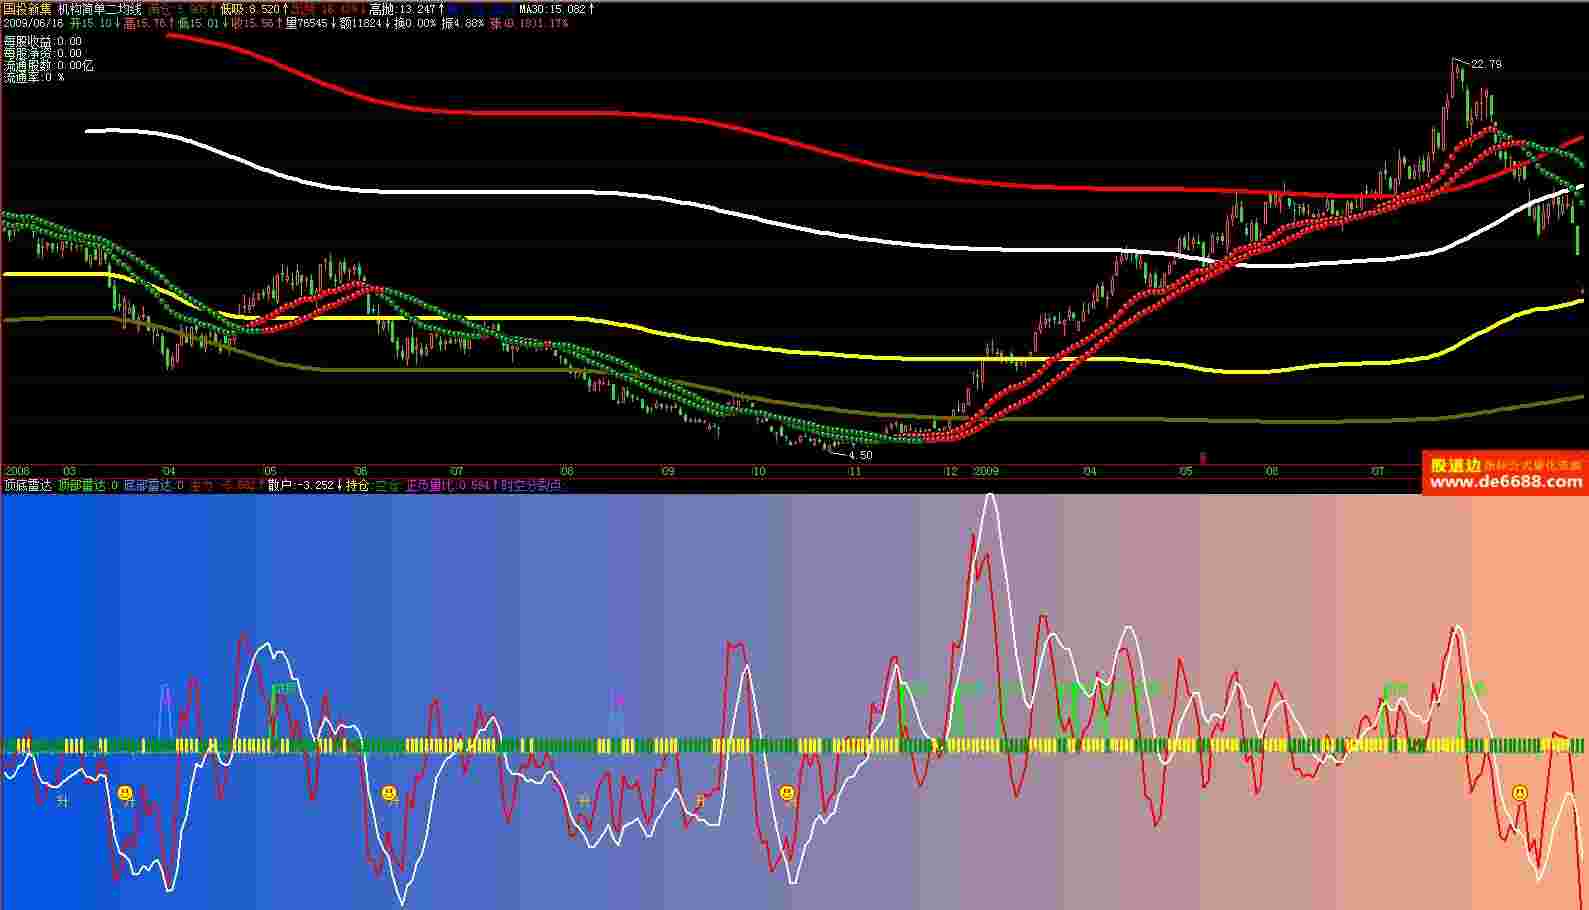This screenshot has height=910, width=1589.
Task: Click the 08 month marker on time axis
Action: (x=567, y=470)
